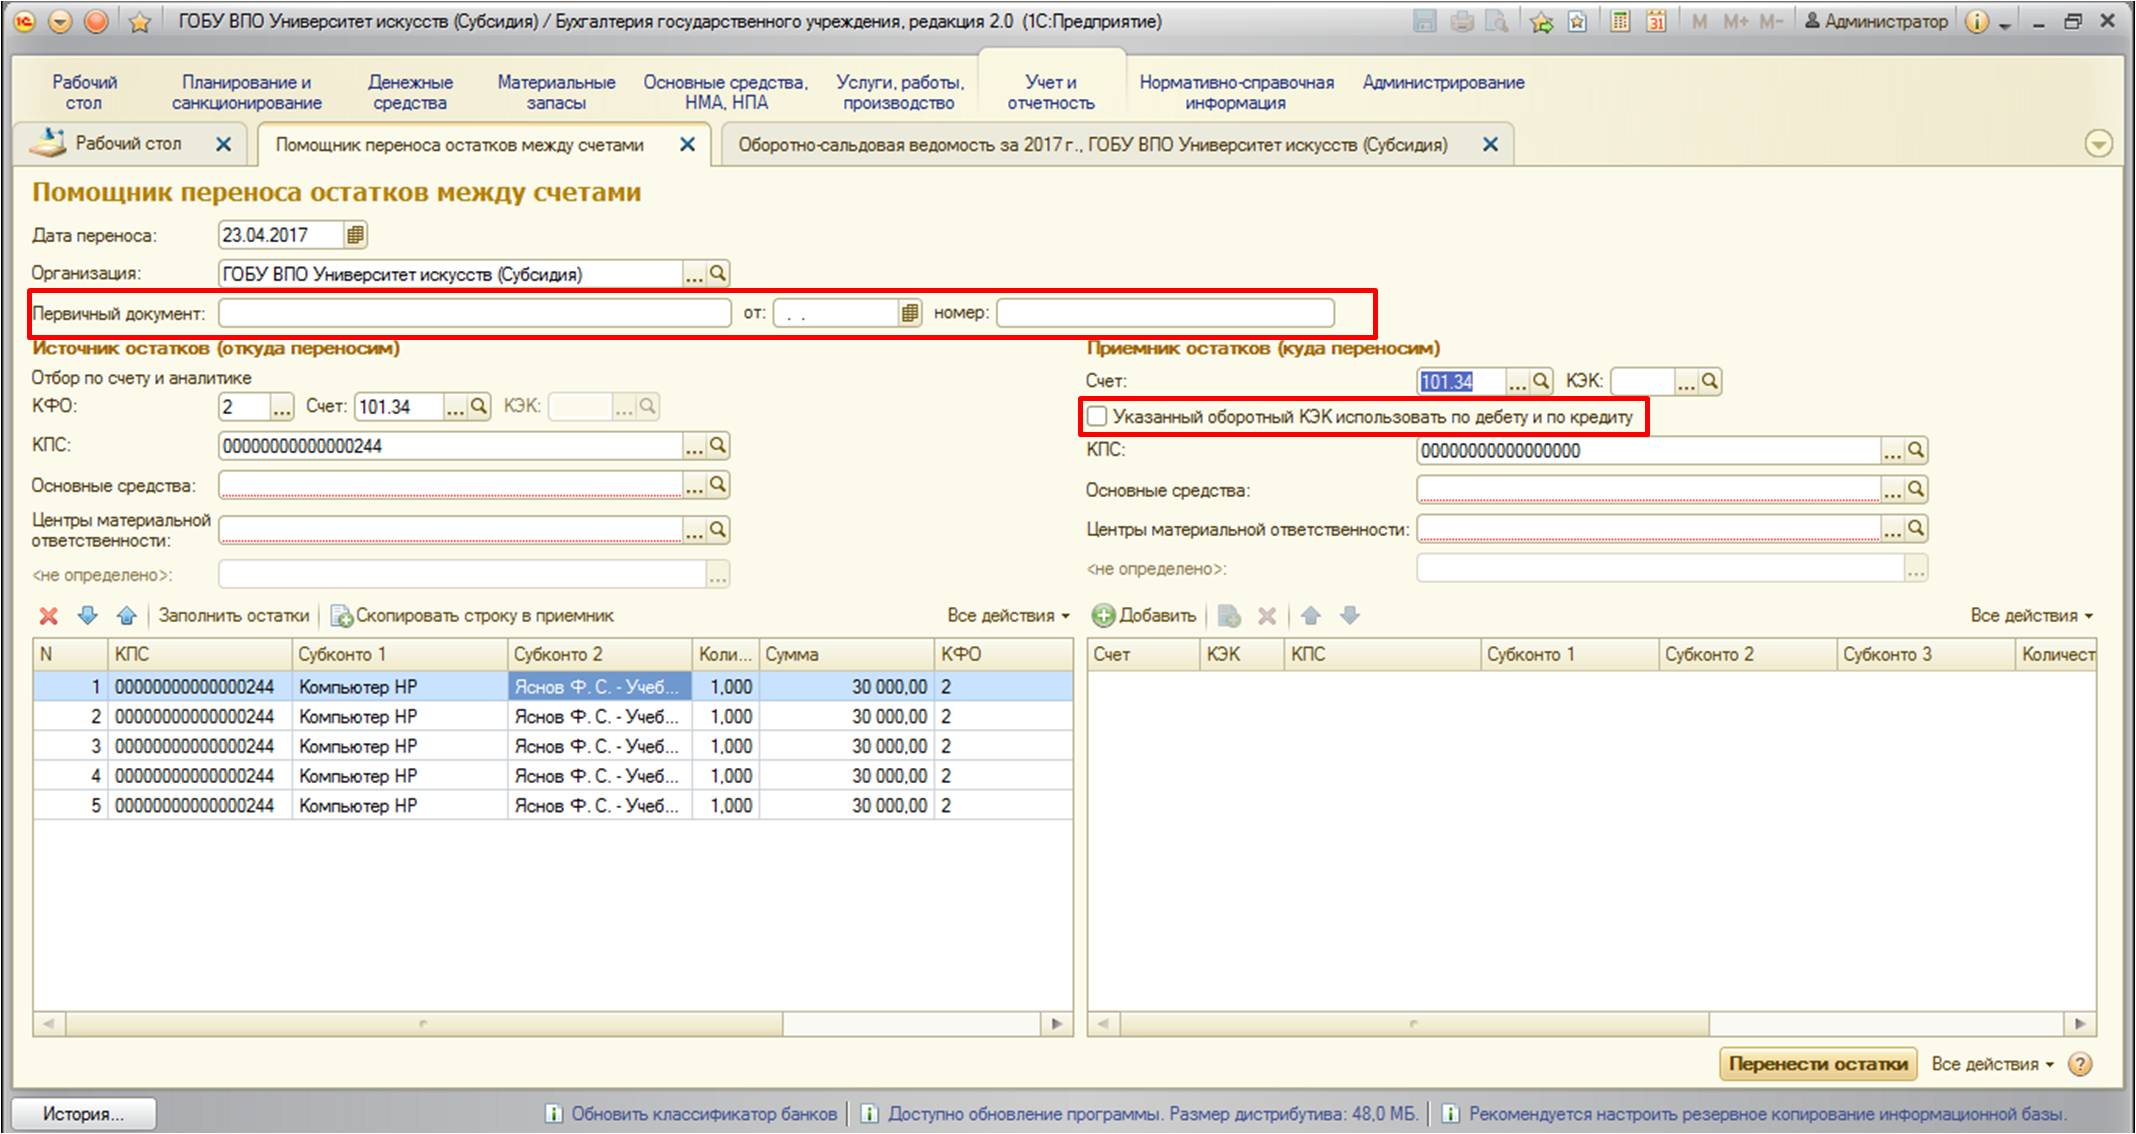The height and width of the screenshot is (1134, 2136).
Task: Open the calendar picker for Дата переноса
Action: click(x=355, y=235)
